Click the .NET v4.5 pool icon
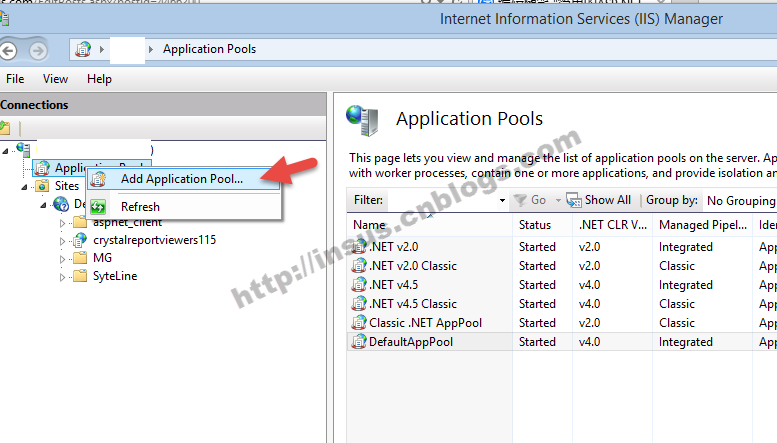The image size is (777, 443). coord(358,285)
